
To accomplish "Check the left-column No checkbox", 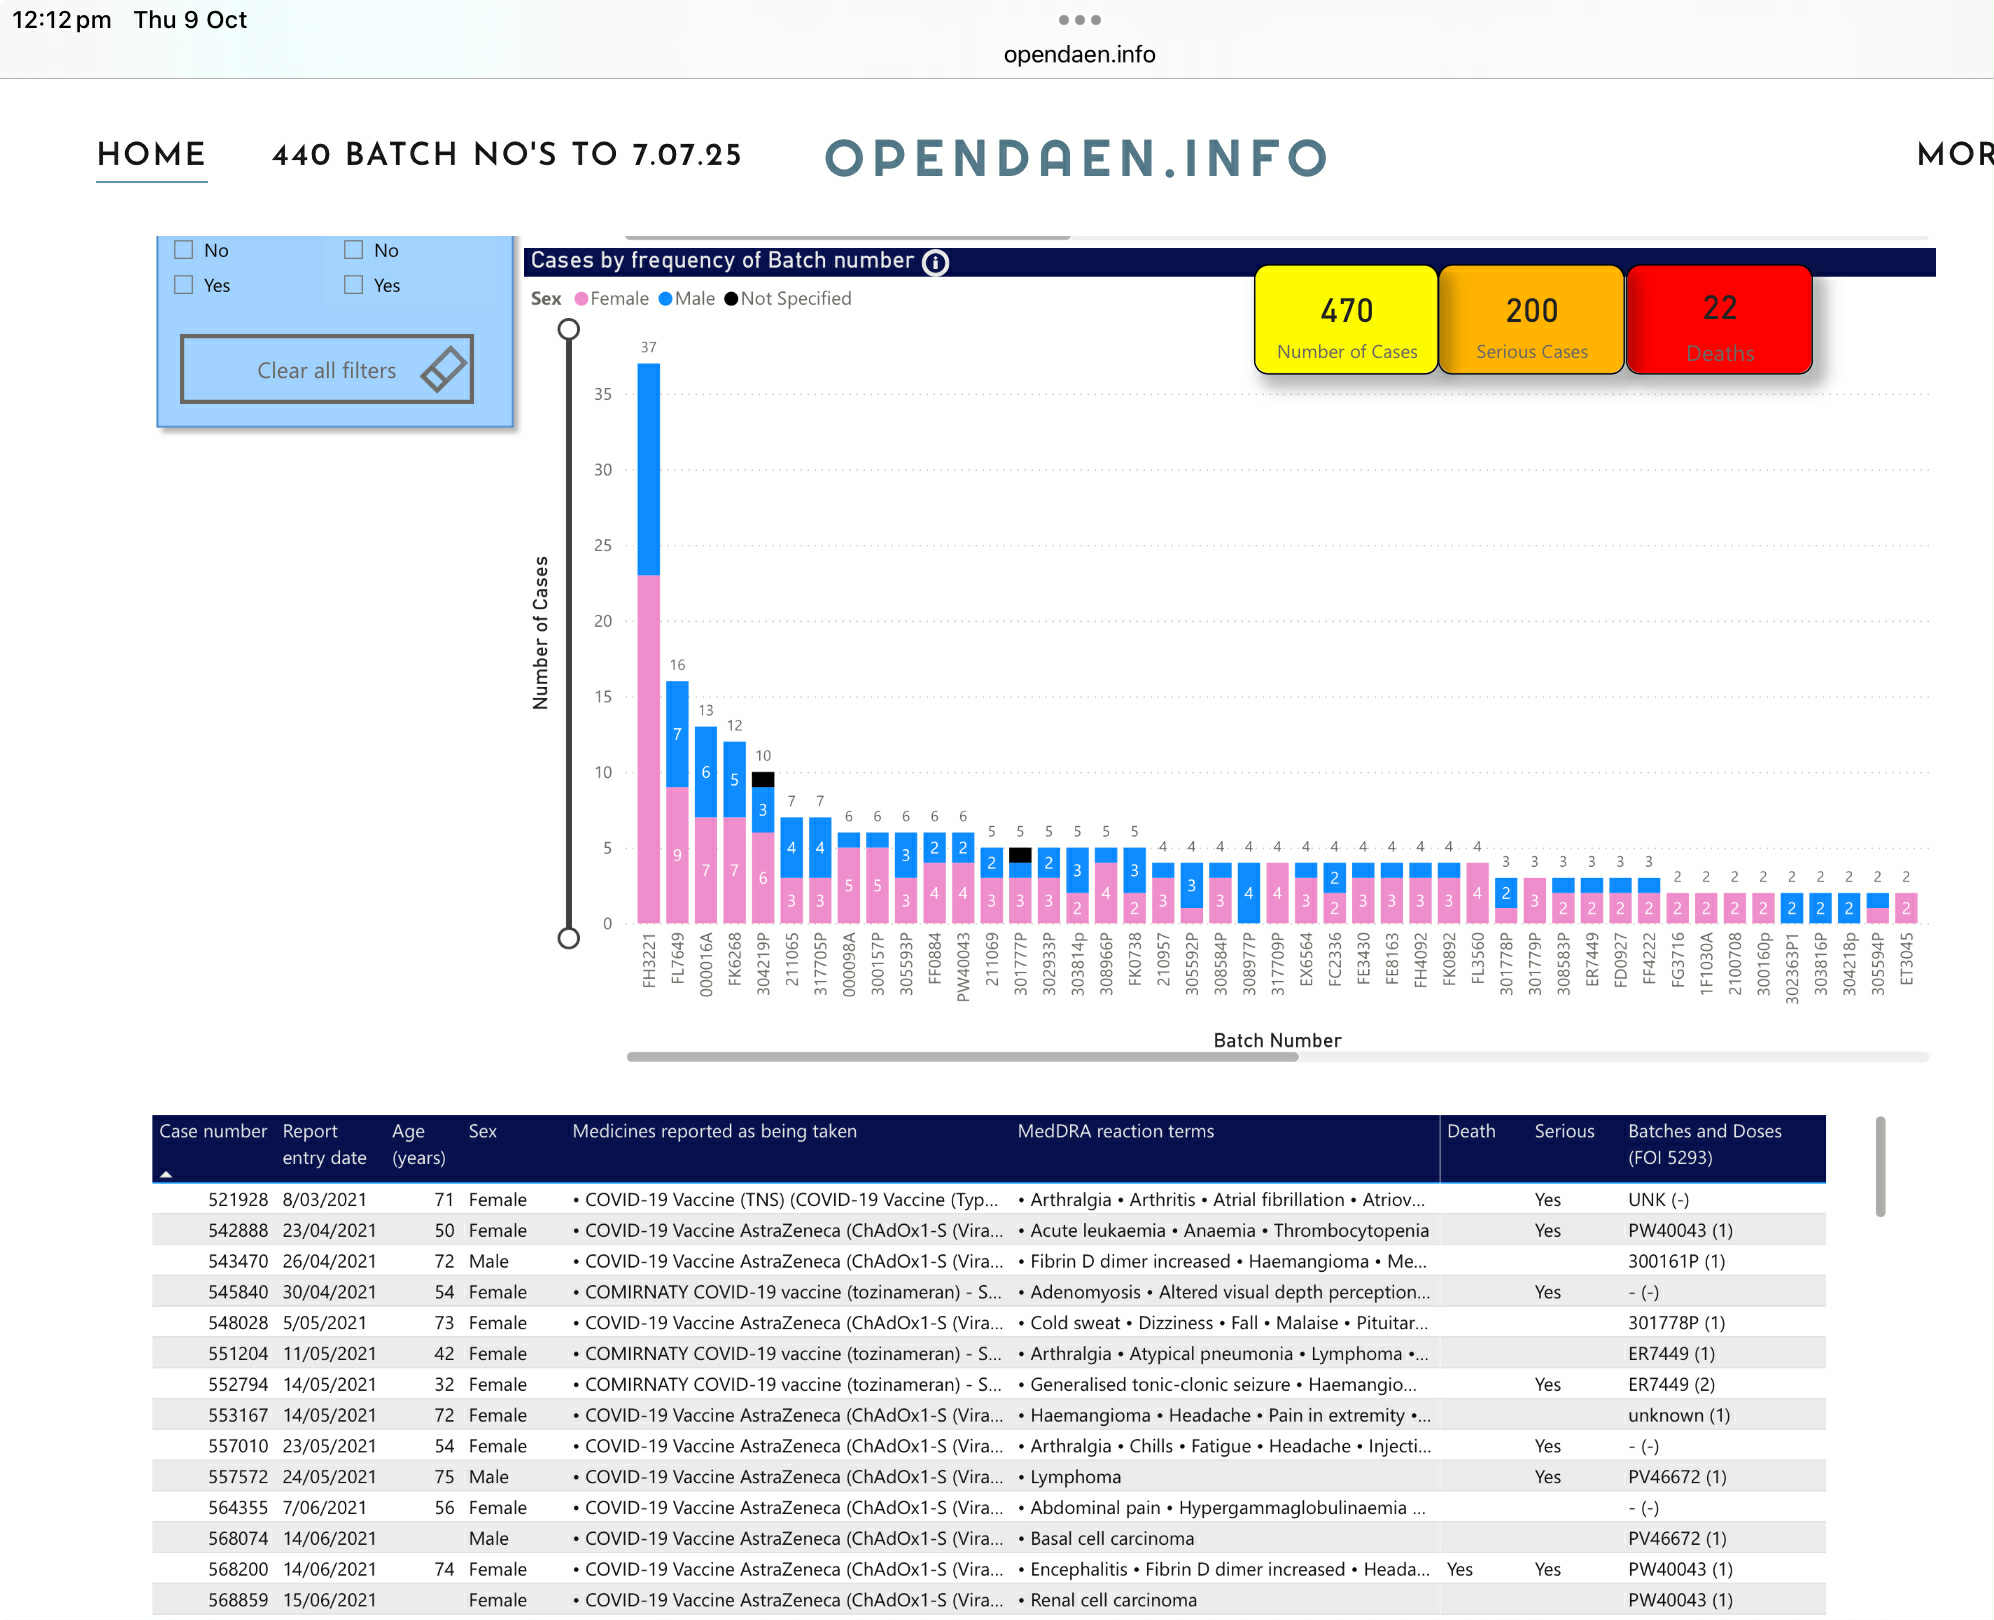I will point(184,250).
